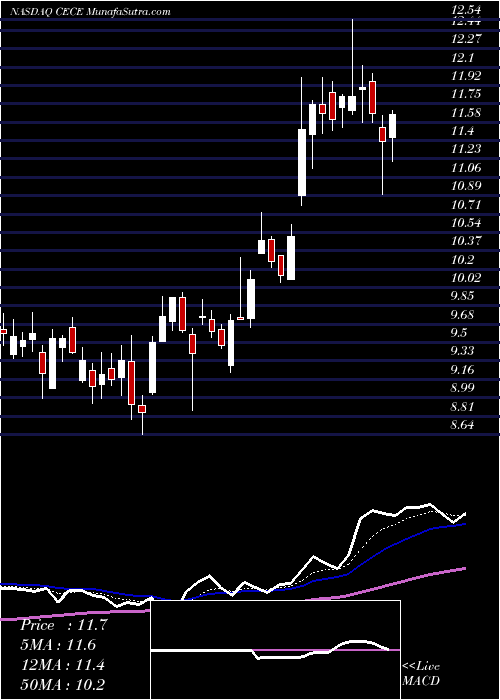Select the 9.68 price axis label
The height and width of the screenshot is (700, 500).
462,315
